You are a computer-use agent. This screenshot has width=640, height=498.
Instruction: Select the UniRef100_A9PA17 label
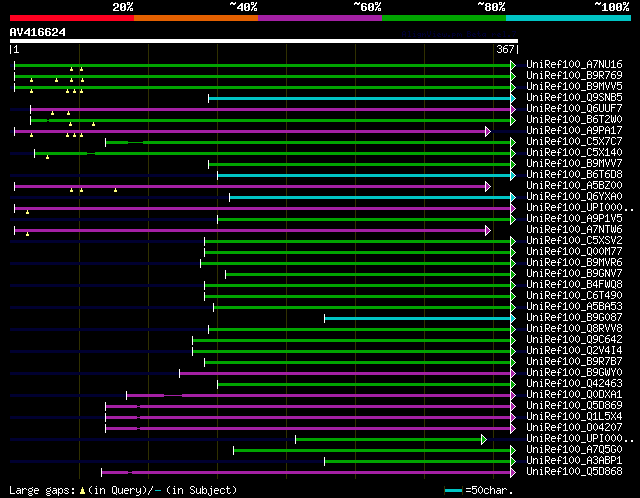574,131
